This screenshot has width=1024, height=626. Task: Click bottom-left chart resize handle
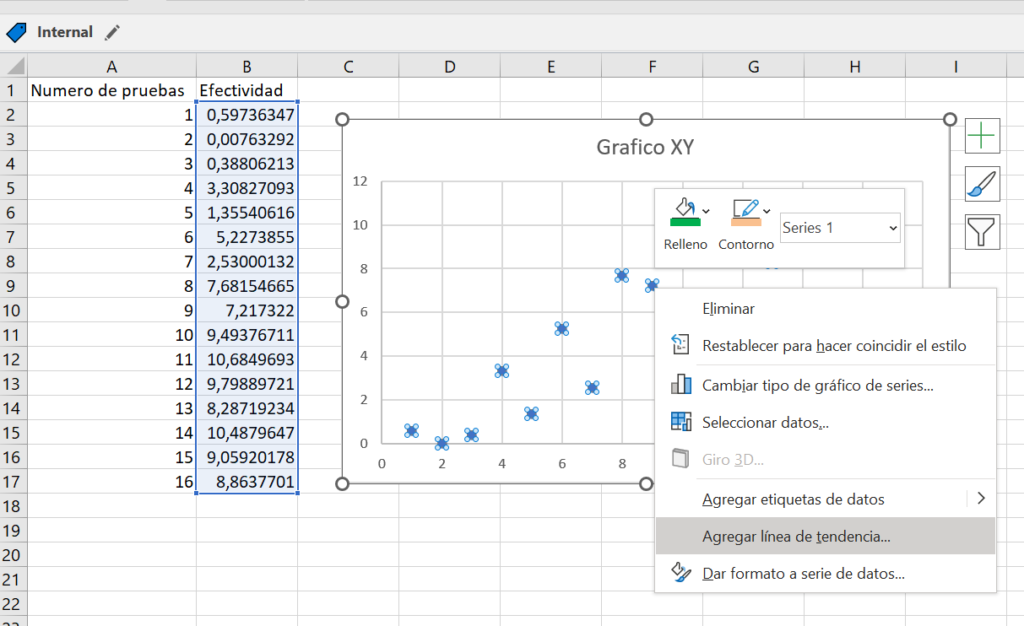point(342,484)
